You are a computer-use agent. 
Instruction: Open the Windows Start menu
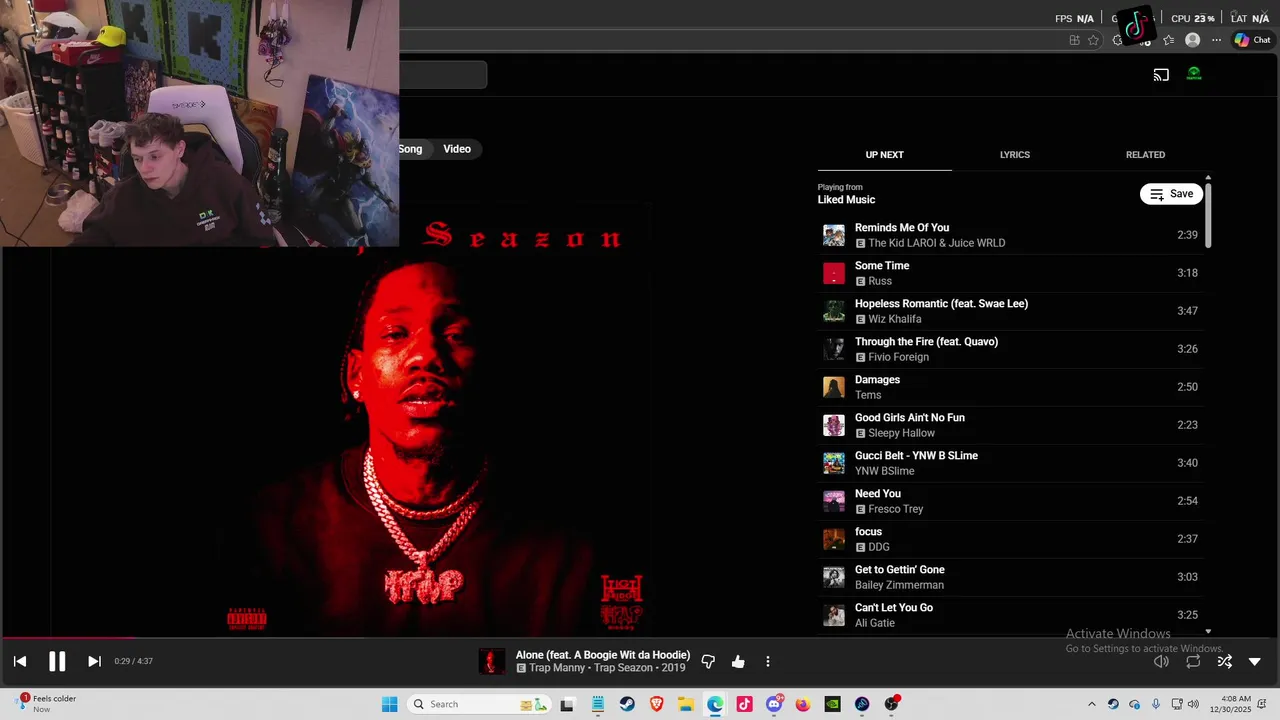coord(390,704)
